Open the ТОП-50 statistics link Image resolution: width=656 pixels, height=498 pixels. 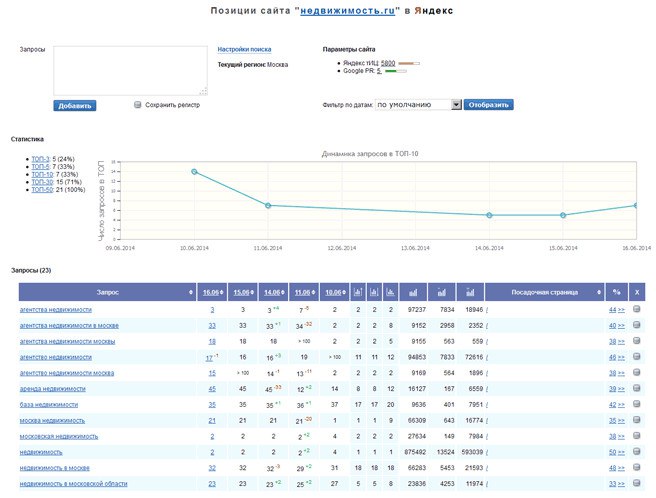pos(42,190)
